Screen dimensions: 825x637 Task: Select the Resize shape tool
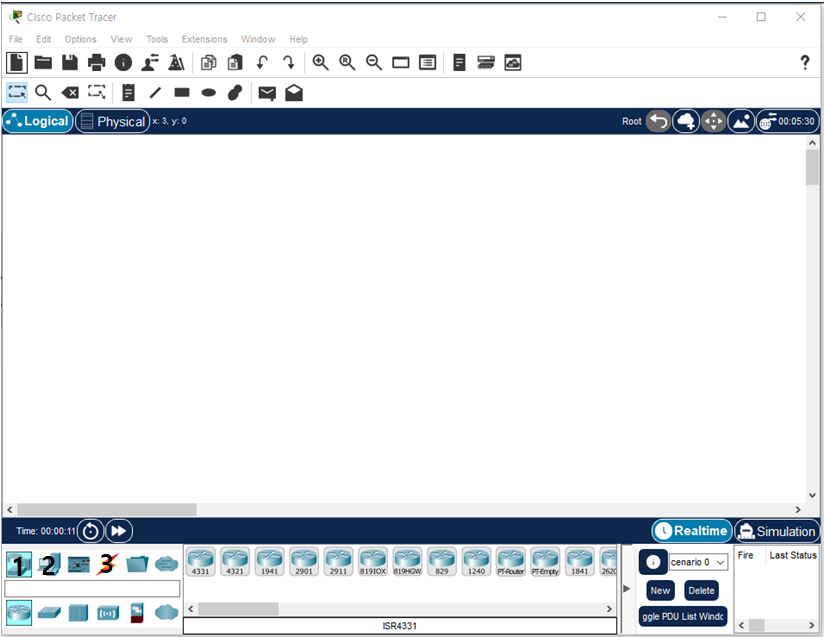click(97, 93)
